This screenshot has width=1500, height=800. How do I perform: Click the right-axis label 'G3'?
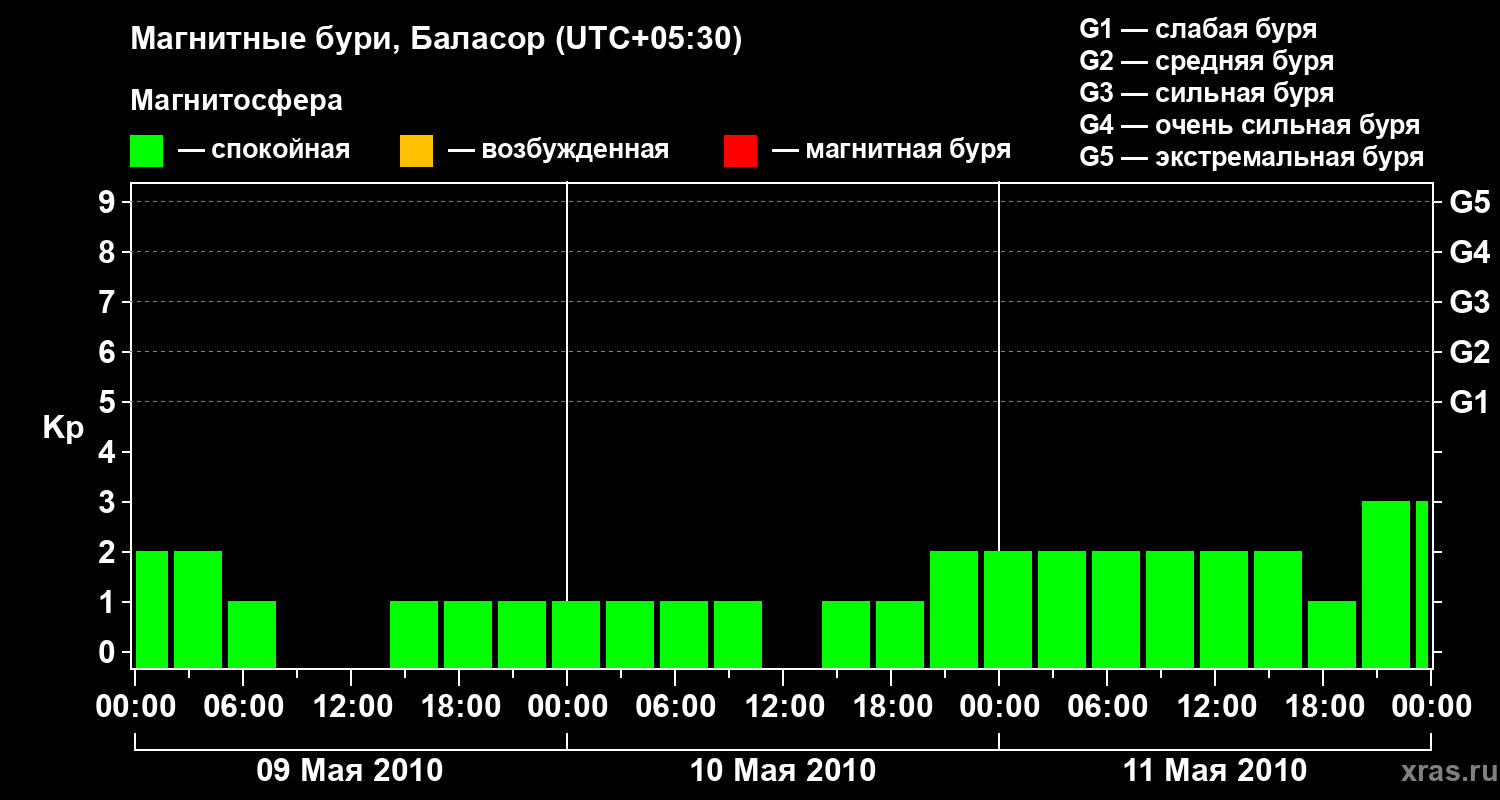pyautogui.click(x=1469, y=302)
